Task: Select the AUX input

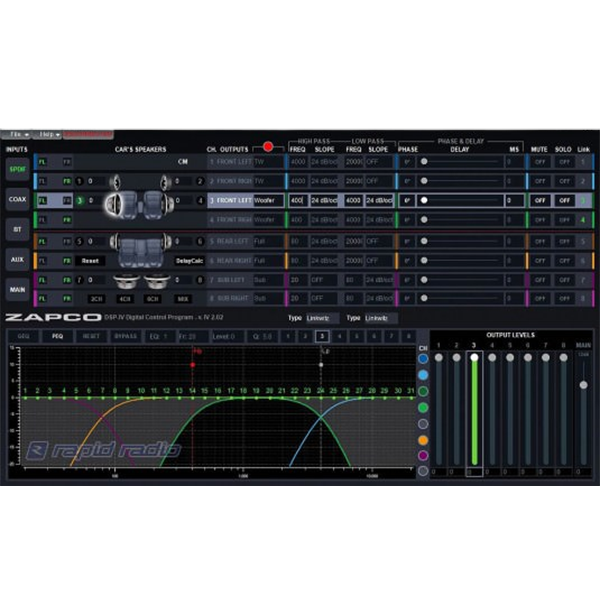Action: coord(17,259)
